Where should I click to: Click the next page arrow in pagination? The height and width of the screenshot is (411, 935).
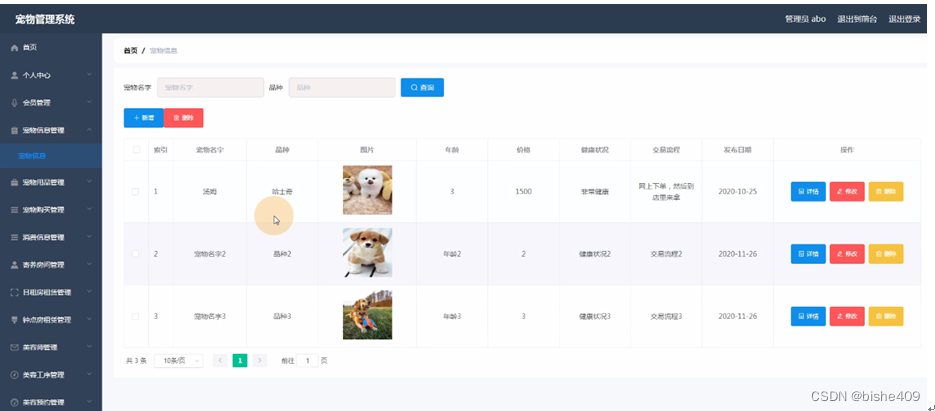pyautogui.click(x=259, y=360)
